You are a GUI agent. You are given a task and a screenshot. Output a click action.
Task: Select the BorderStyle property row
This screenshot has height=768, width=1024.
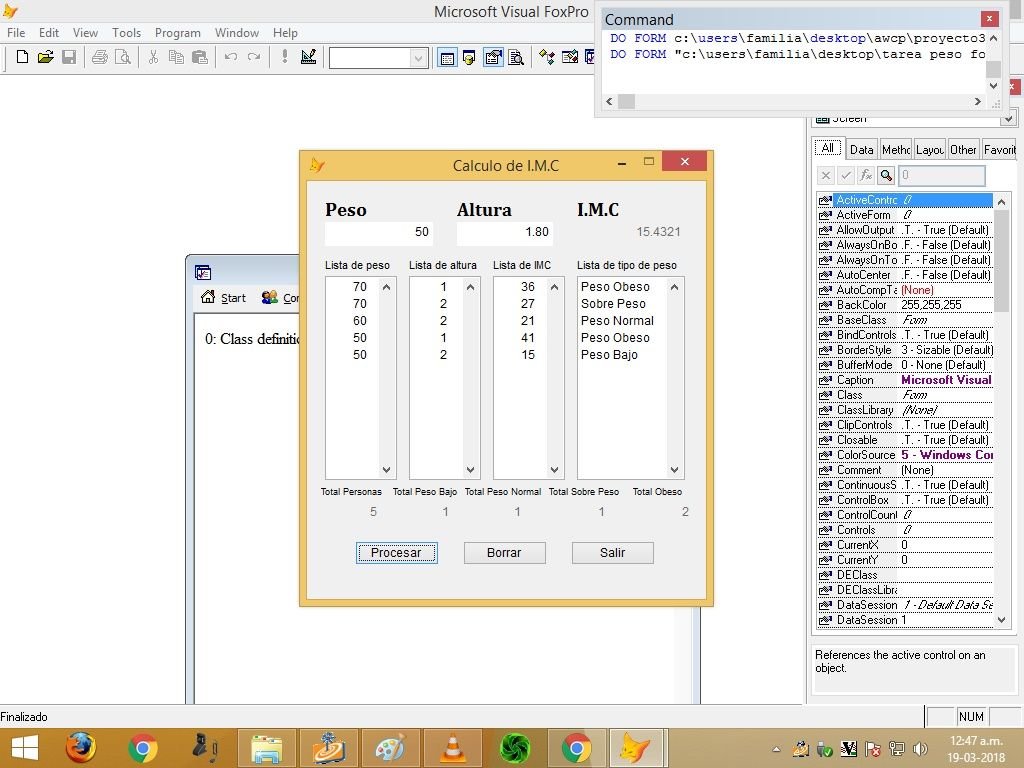(x=905, y=350)
